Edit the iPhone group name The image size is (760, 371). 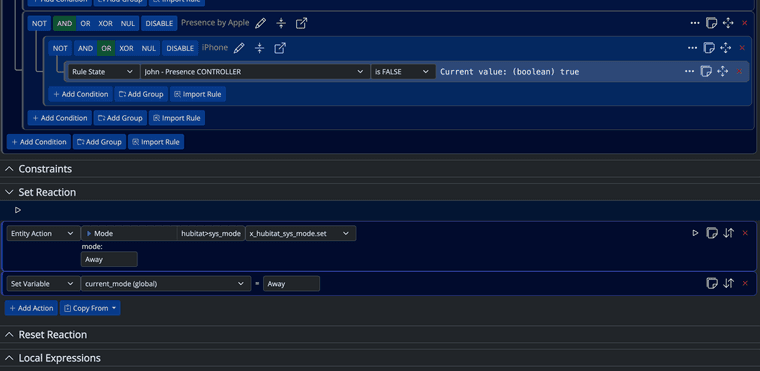(x=239, y=48)
